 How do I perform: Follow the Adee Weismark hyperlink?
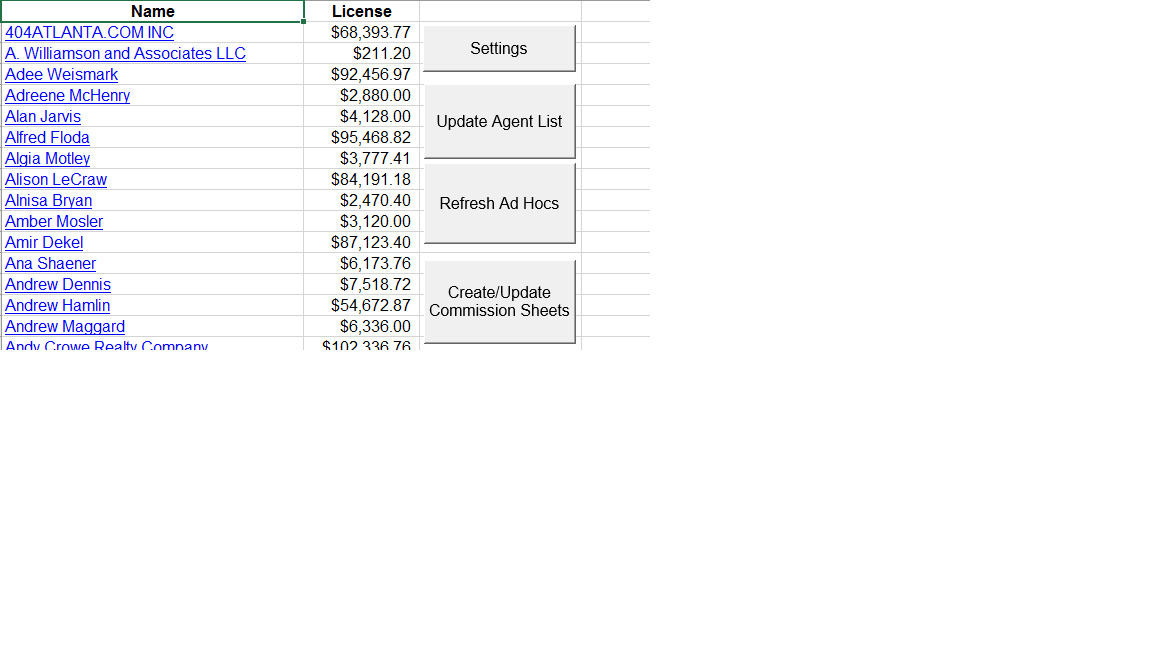[61, 74]
